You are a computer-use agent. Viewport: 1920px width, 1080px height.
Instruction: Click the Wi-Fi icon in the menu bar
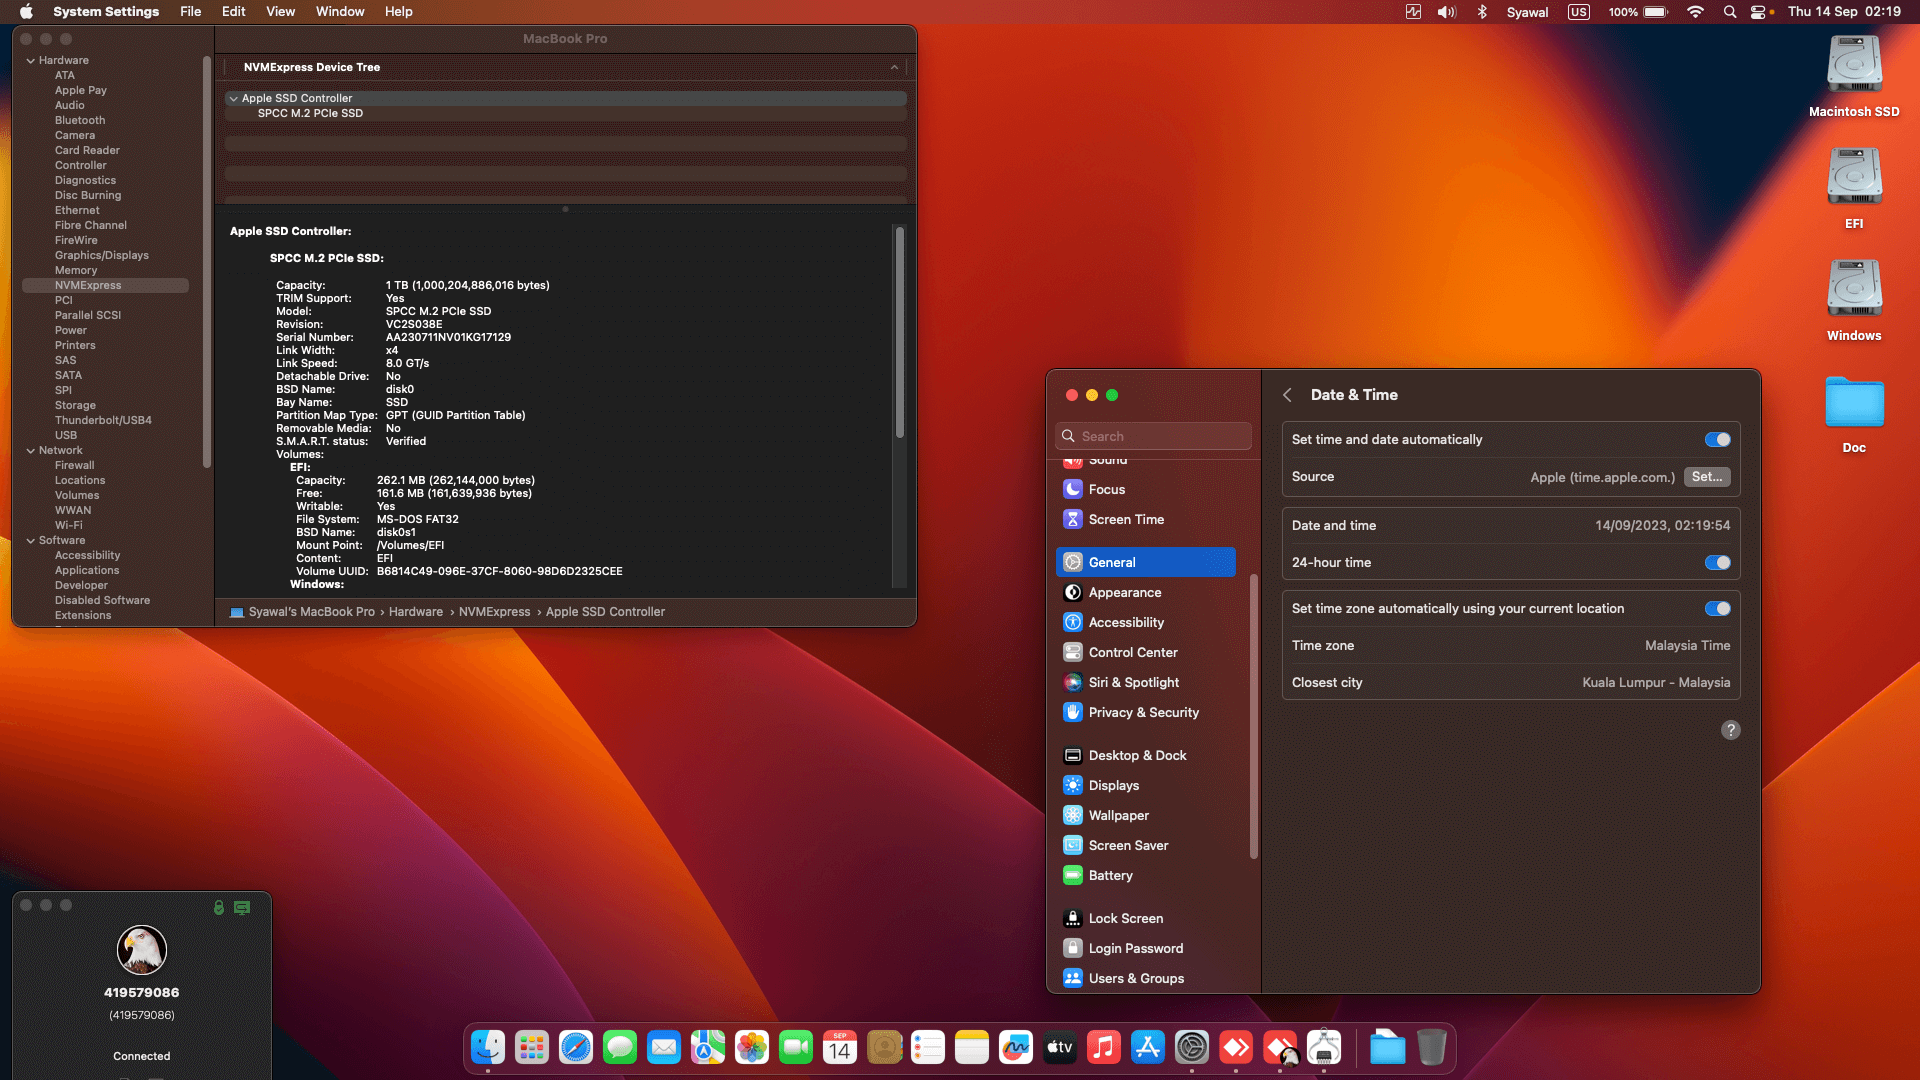click(x=1695, y=12)
